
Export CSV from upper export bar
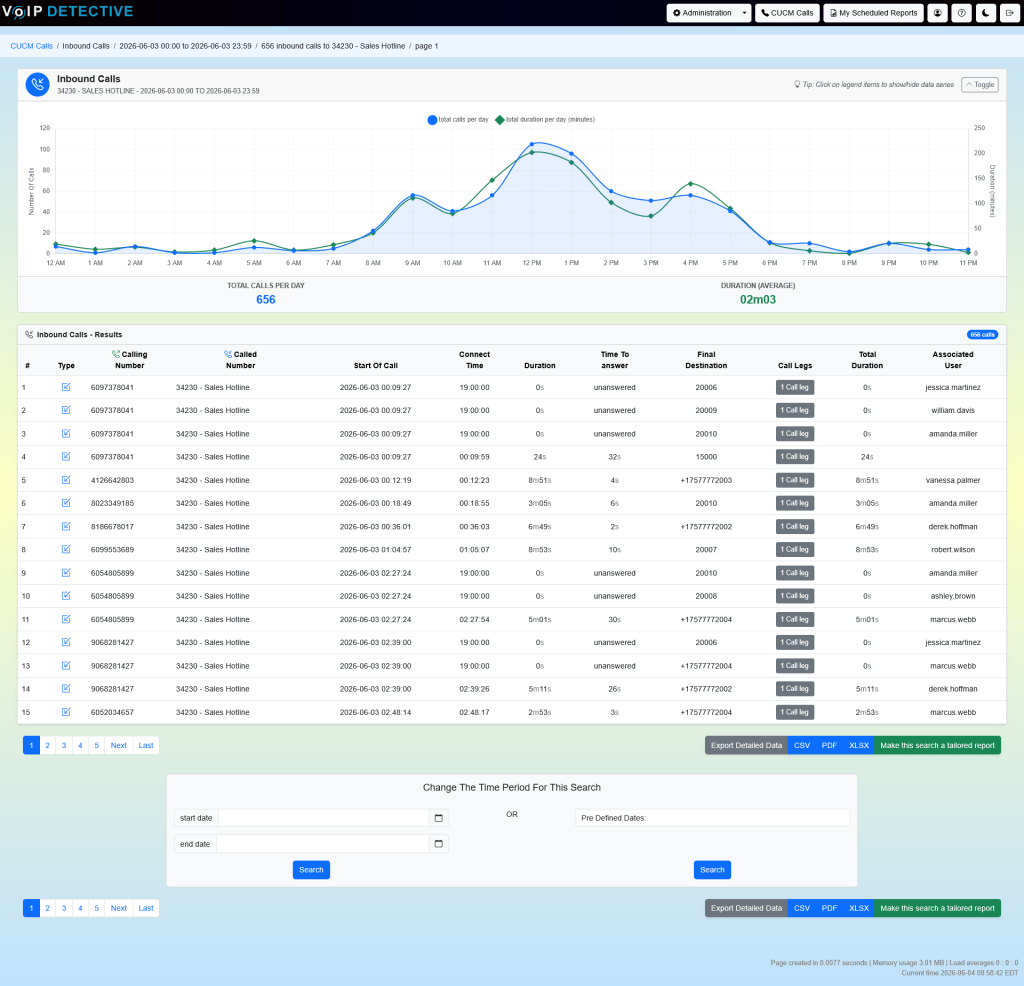tap(802, 745)
